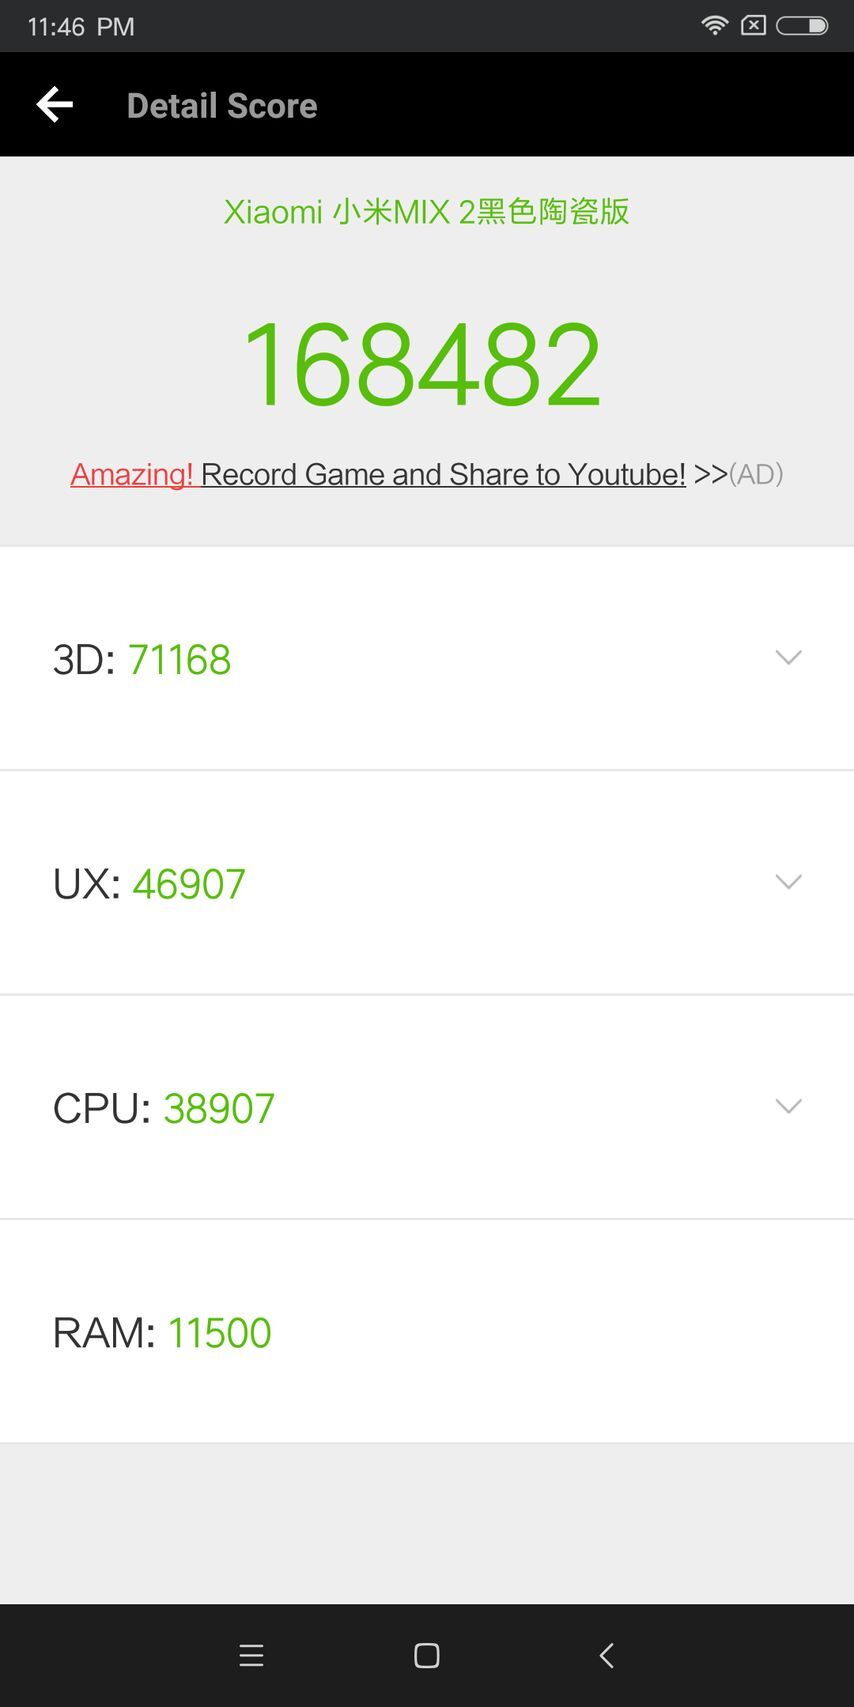854x1707 pixels.
Task: Open the Record Game and Share ad link
Action: (x=443, y=474)
